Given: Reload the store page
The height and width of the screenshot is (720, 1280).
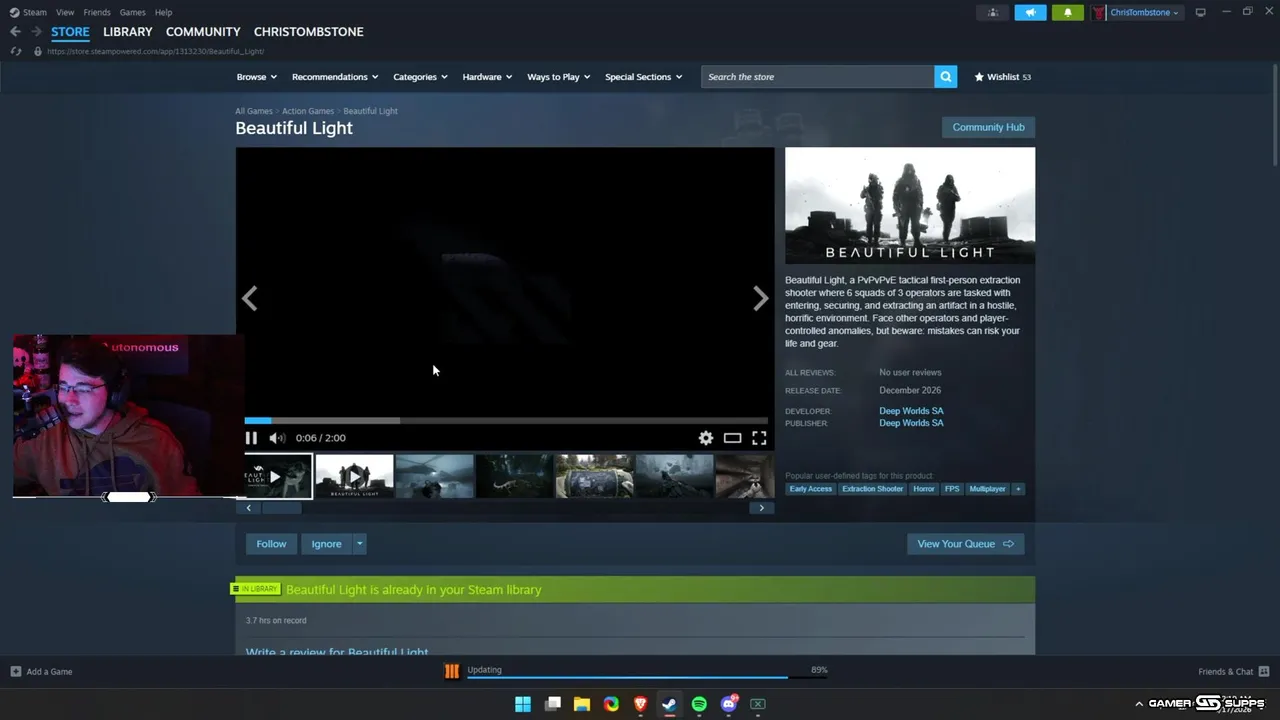Looking at the screenshot, I should (16, 51).
